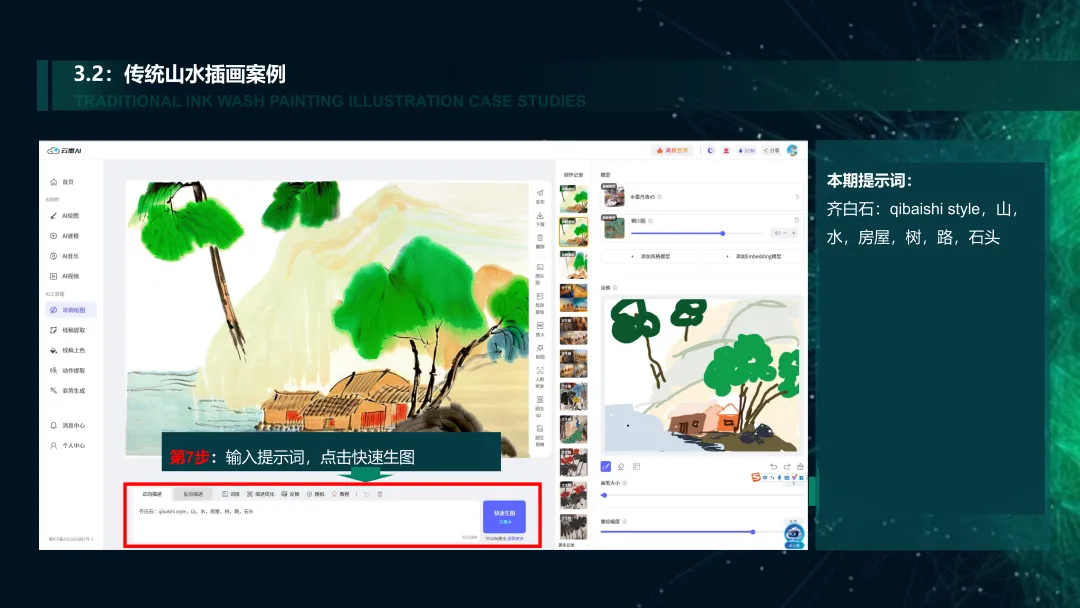The image size is (1080, 608).
Task: Click the 词库 prompt toolbar item
Action: [231, 494]
